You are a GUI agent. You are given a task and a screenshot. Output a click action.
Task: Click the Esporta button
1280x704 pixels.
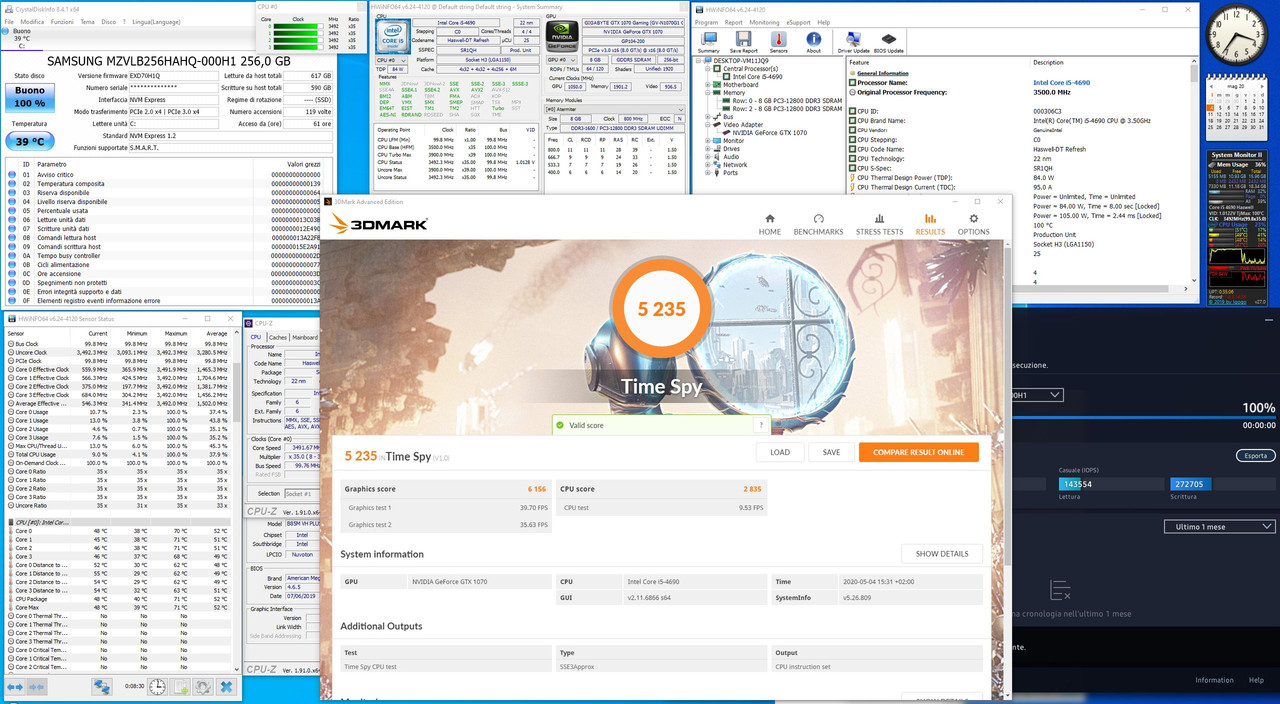point(1255,455)
